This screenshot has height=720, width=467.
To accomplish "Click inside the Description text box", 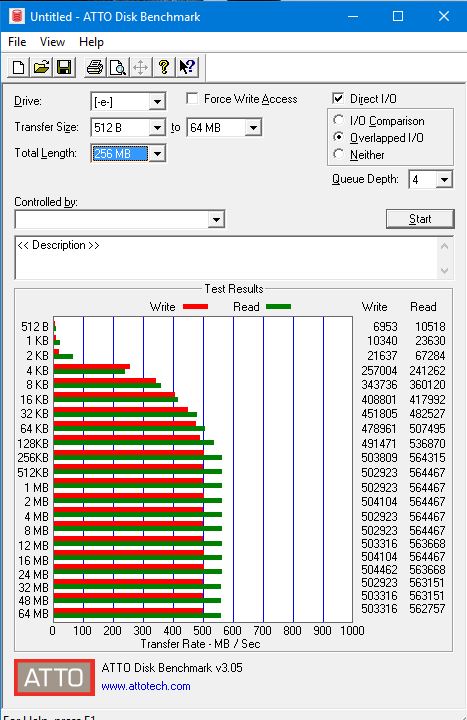I will (227, 258).
